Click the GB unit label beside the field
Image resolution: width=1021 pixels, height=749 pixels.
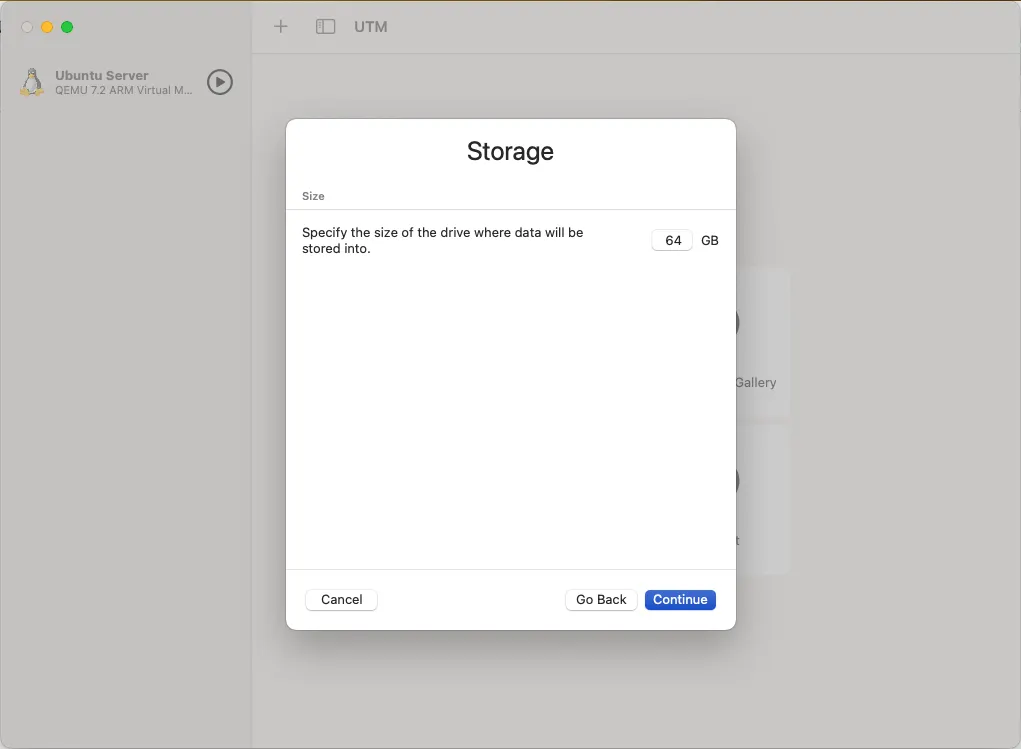[x=710, y=240]
